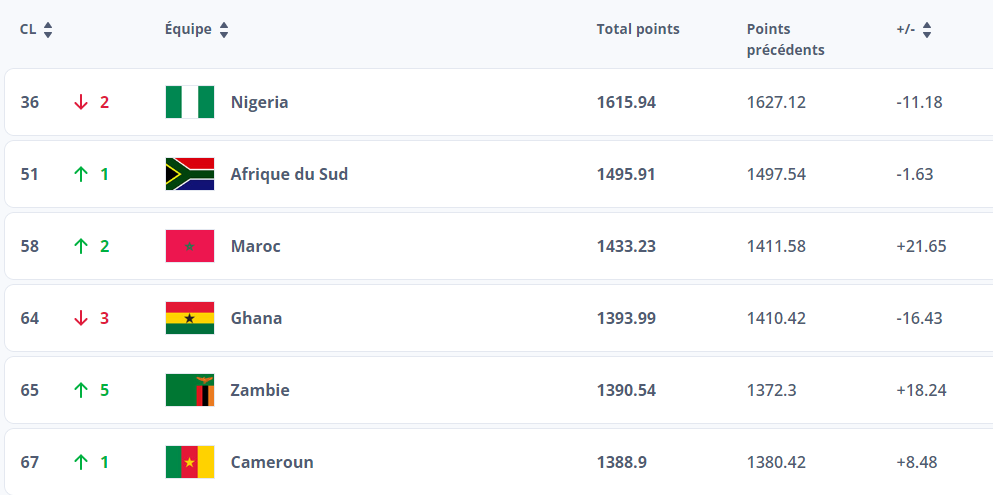The height and width of the screenshot is (495, 993).
Task: Click the Morocco flag icon
Action: coord(190,246)
